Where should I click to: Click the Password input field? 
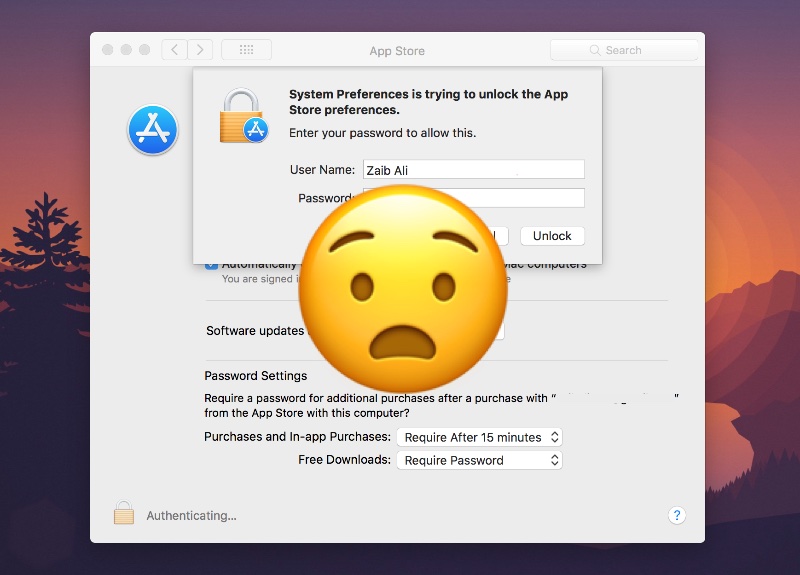[x=473, y=198]
